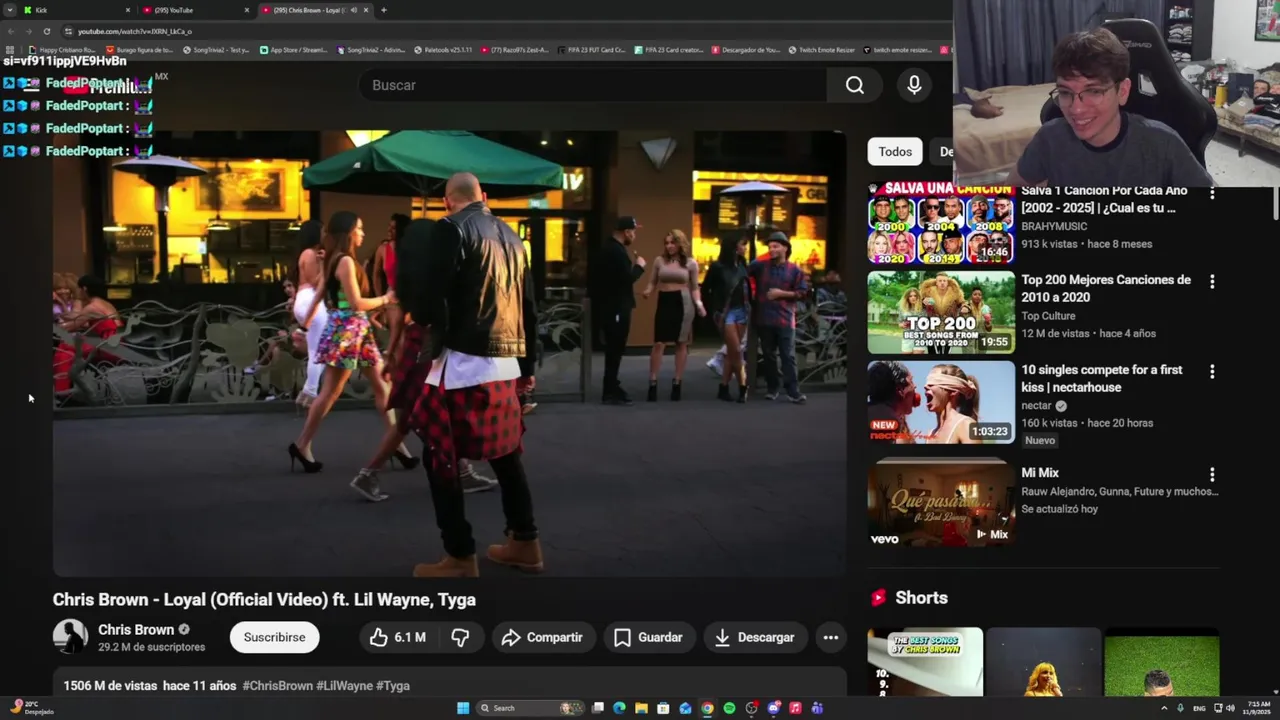Image resolution: width=1280 pixels, height=720 pixels.
Task: Open Task View from taskbar
Action: tap(597, 708)
